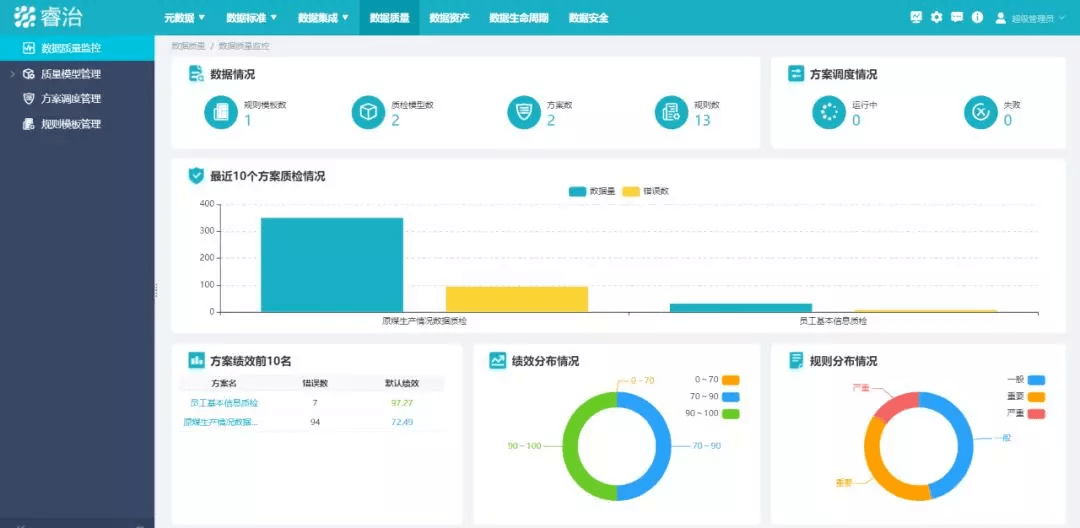Viewport: 1080px width, 528px height.
Task: Click the info icon in top bar
Action: click(977, 17)
